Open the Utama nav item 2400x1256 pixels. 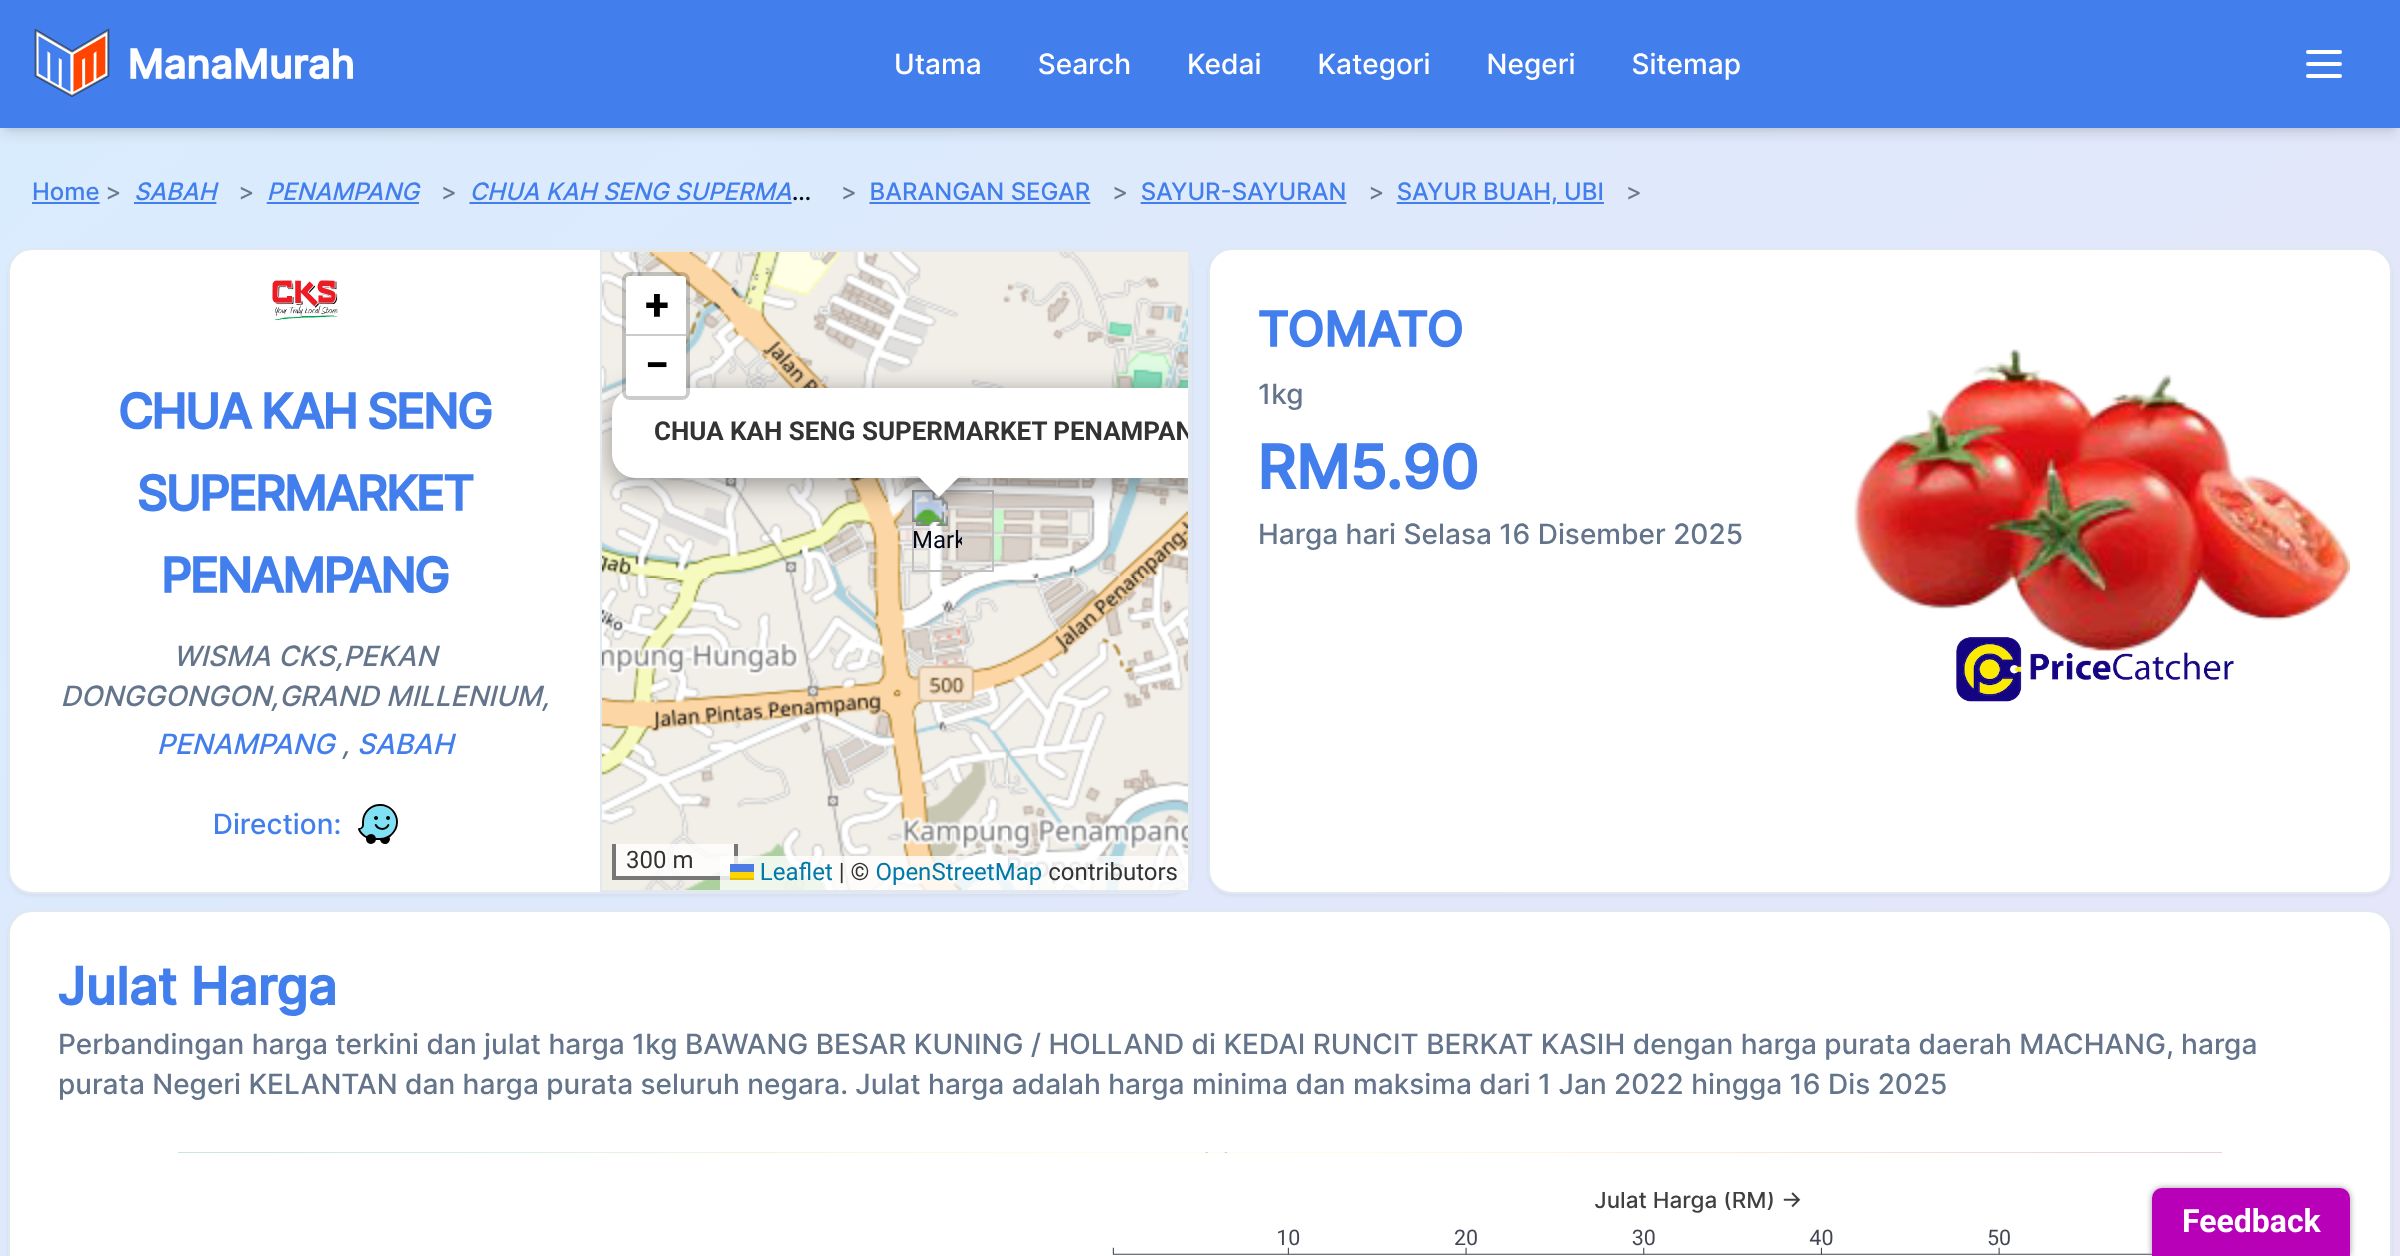(937, 64)
